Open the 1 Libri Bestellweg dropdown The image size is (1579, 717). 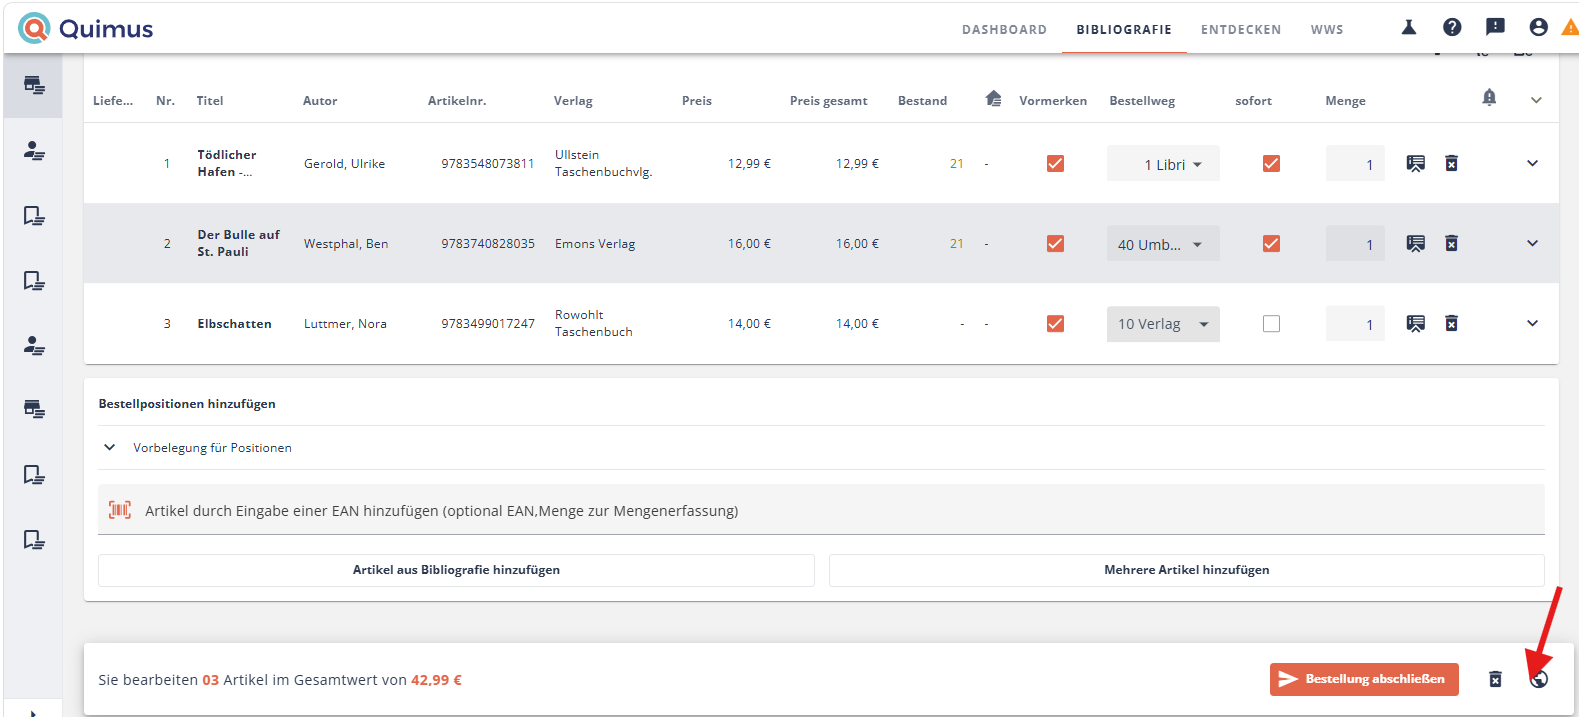pos(1163,164)
